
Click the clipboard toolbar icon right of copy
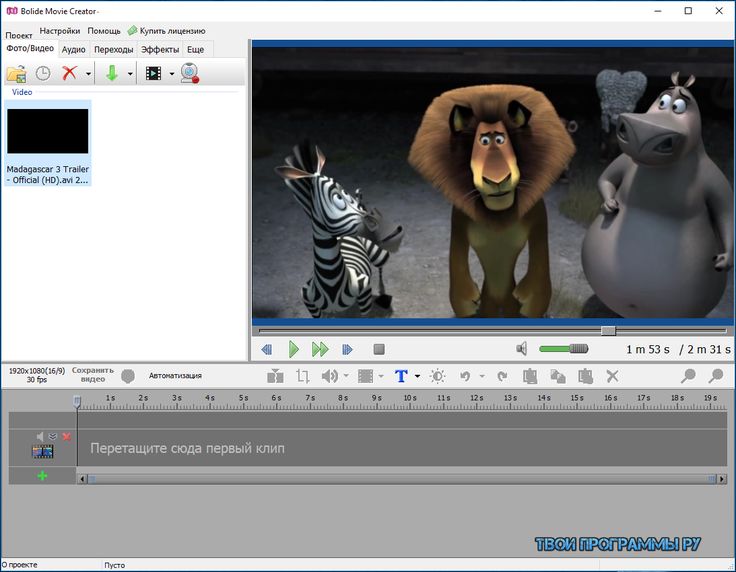[585, 376]
